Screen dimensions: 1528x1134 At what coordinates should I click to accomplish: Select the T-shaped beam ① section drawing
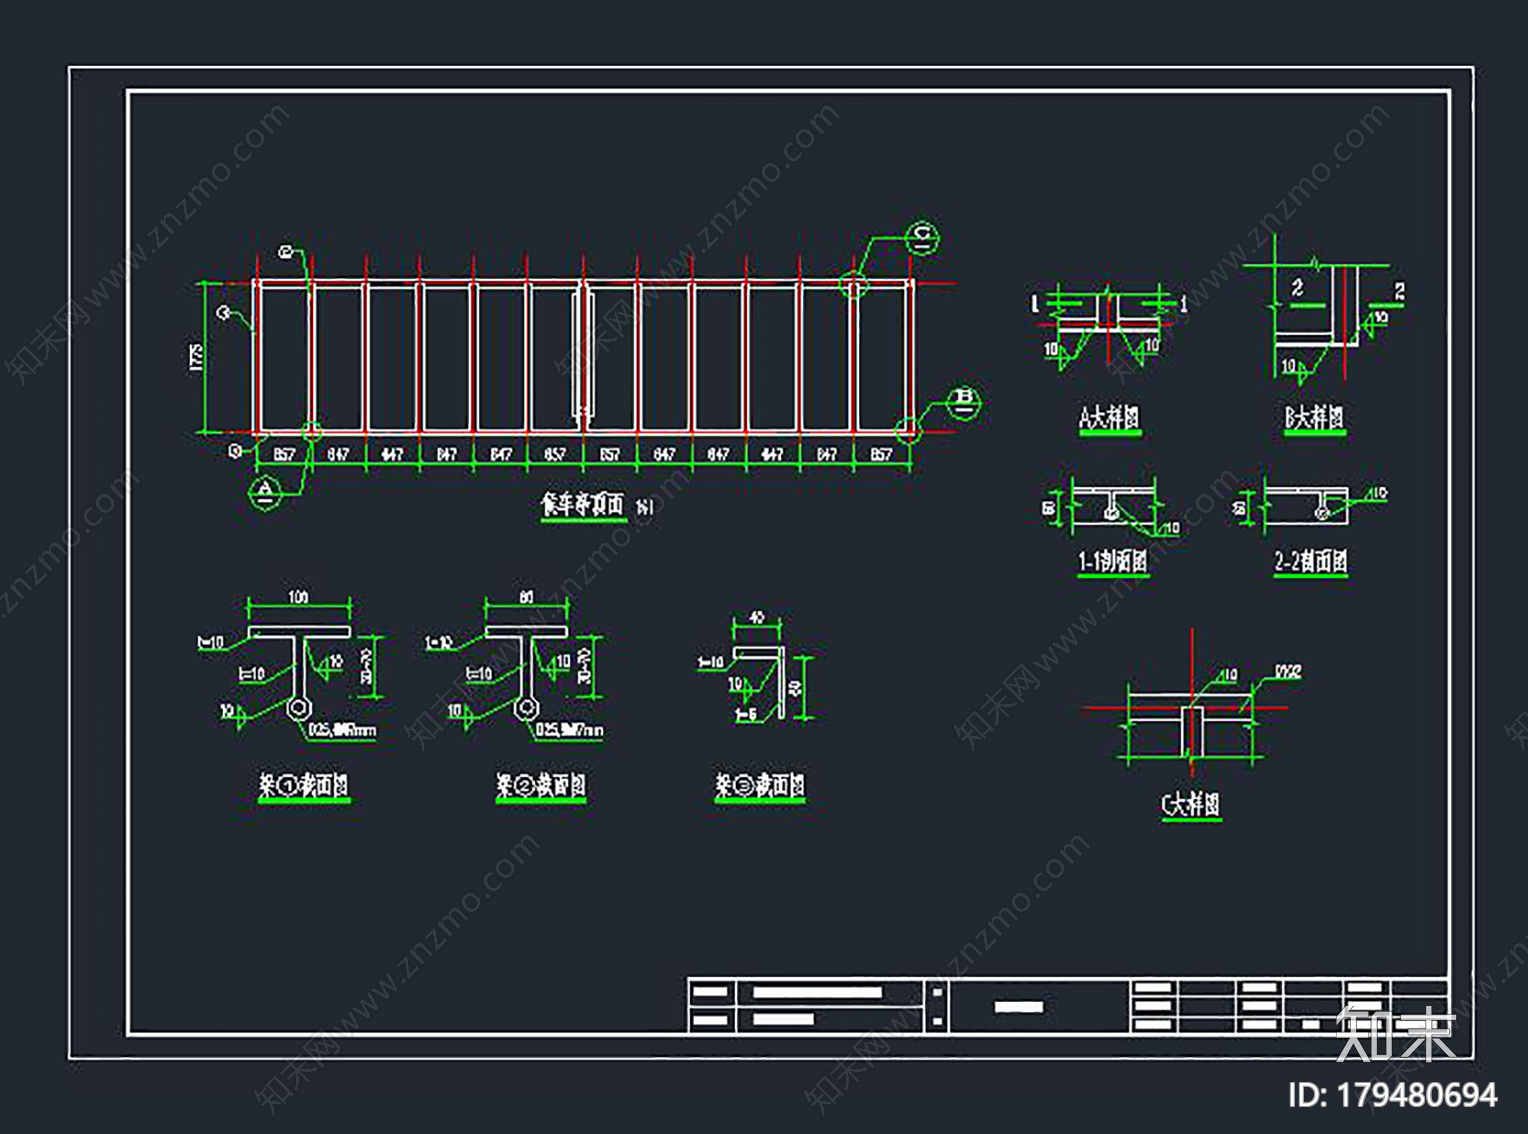pyautogui.click(x=299, y=670)
